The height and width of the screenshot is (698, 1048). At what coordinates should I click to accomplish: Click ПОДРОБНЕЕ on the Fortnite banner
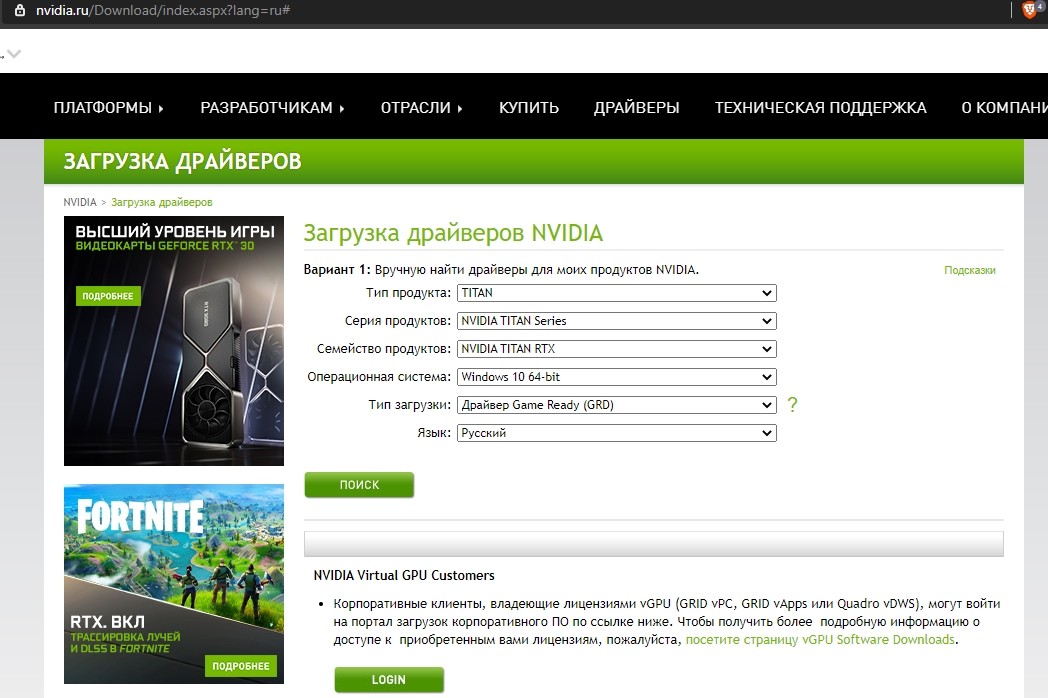[241, 666]
